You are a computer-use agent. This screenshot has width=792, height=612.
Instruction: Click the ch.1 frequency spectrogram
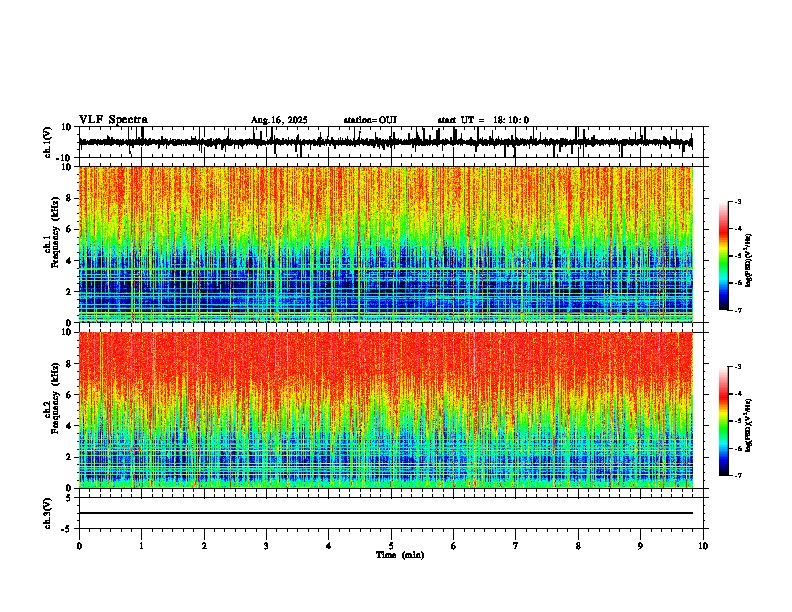click(x=386, y=244)
